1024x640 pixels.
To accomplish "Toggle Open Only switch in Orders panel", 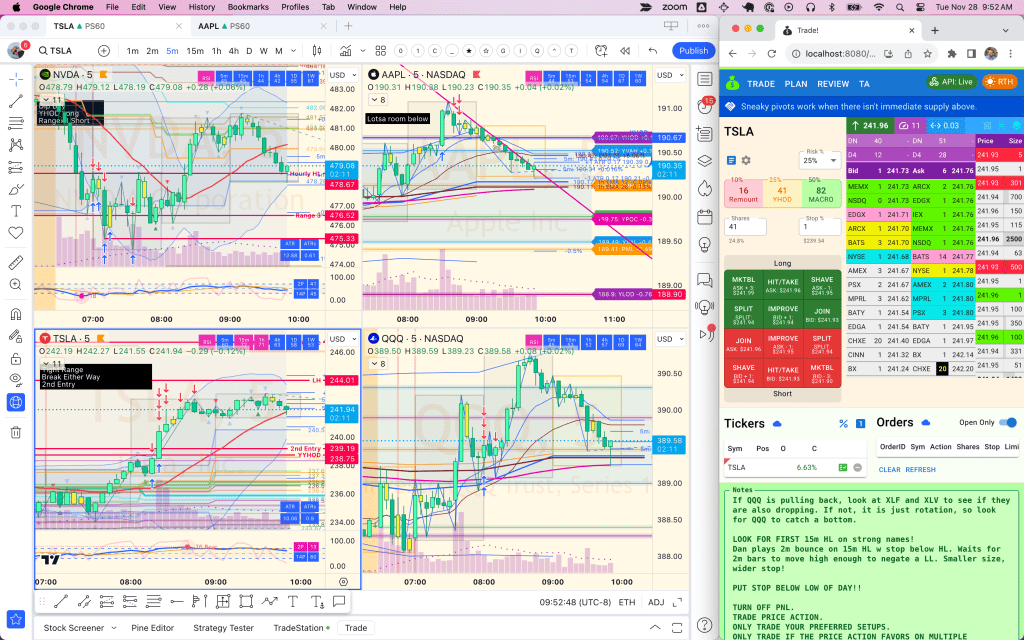I will pos(1010,423).
